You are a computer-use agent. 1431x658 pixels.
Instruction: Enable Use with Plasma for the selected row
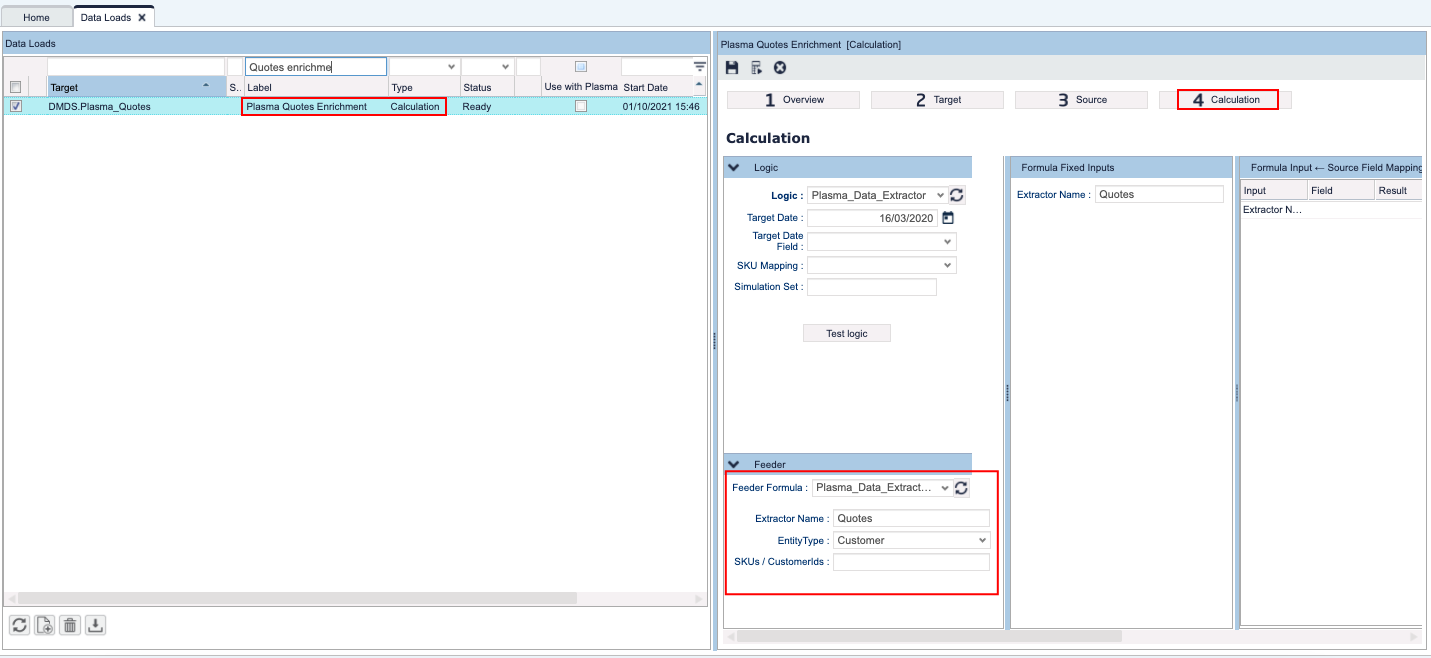583,106
